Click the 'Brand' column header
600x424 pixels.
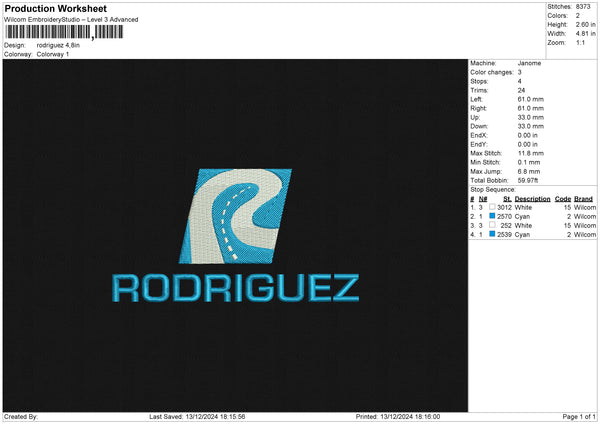pos(584,199)
